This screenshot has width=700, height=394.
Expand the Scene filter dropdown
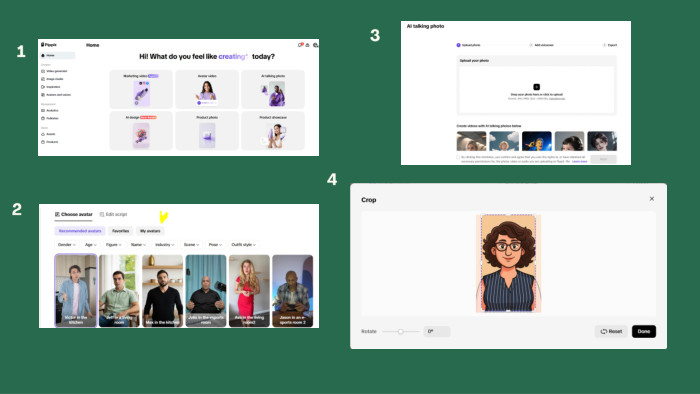191,245
